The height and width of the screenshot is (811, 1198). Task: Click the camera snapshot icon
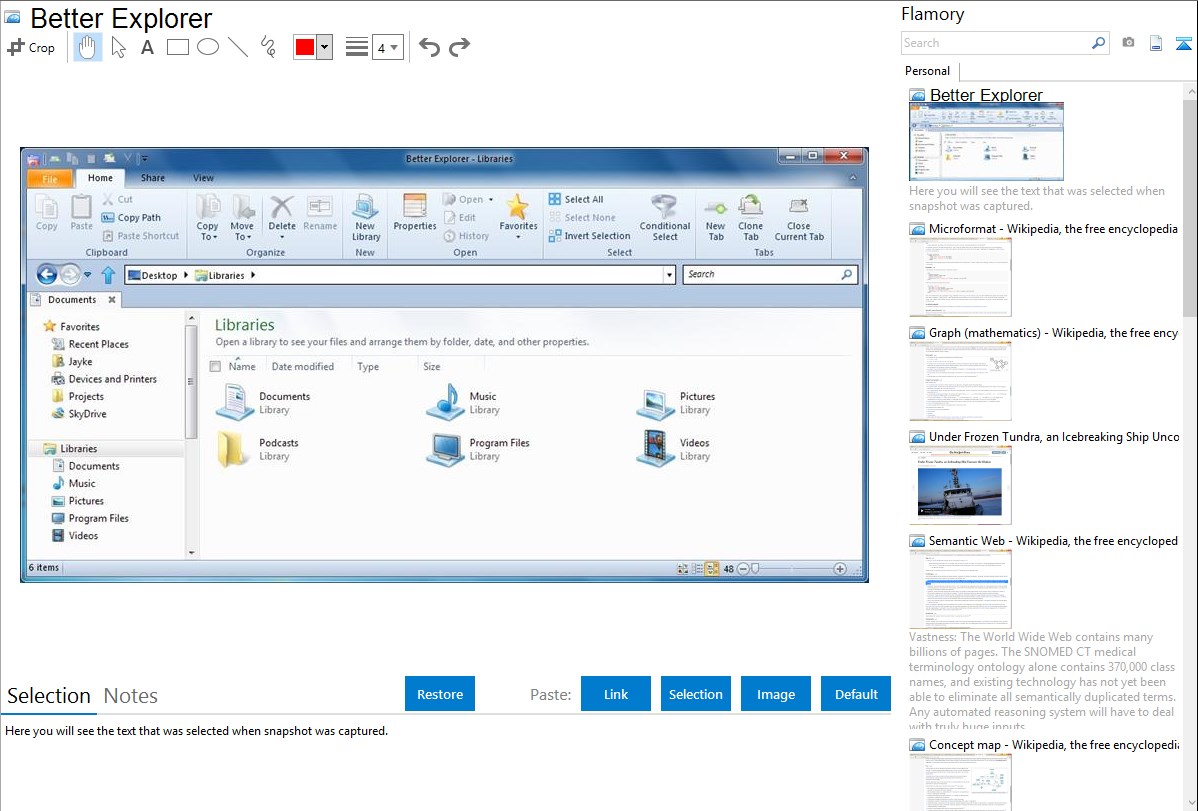click(x=1128, y=43)
